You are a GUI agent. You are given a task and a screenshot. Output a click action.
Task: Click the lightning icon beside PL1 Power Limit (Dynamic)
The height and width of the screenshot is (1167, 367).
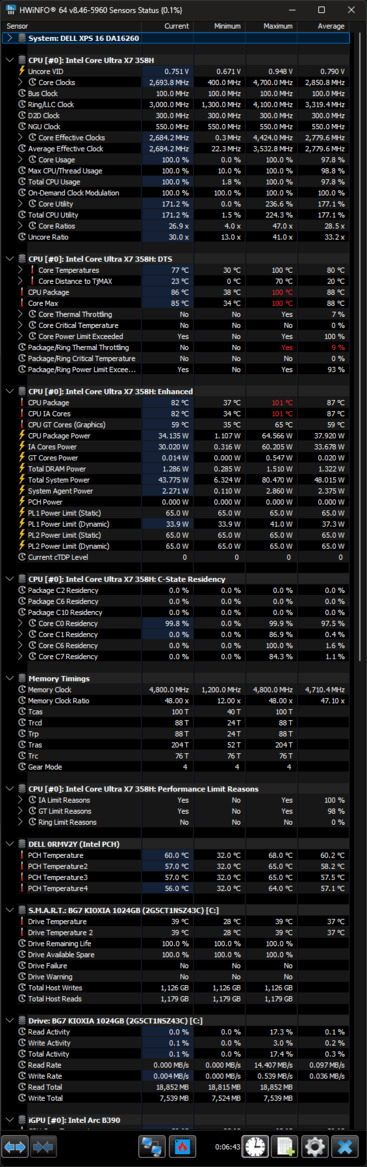22,523
